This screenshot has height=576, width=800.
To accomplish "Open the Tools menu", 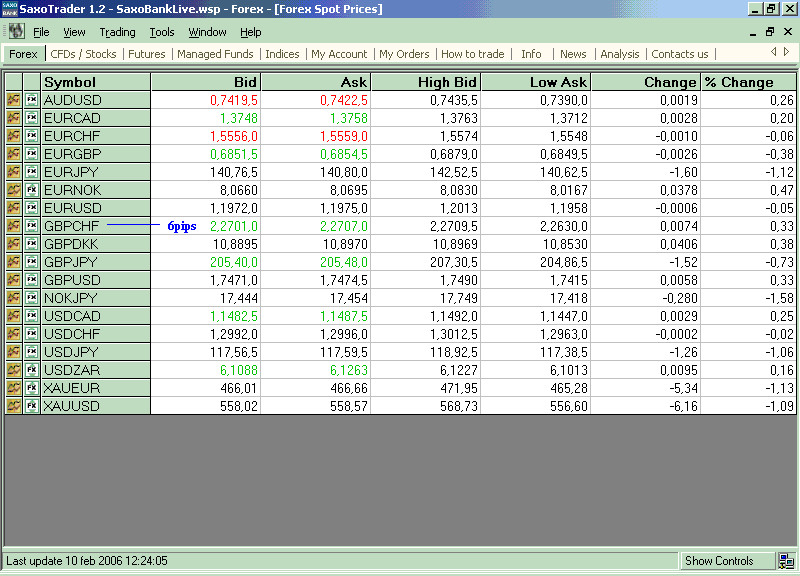I will (162, 32).
